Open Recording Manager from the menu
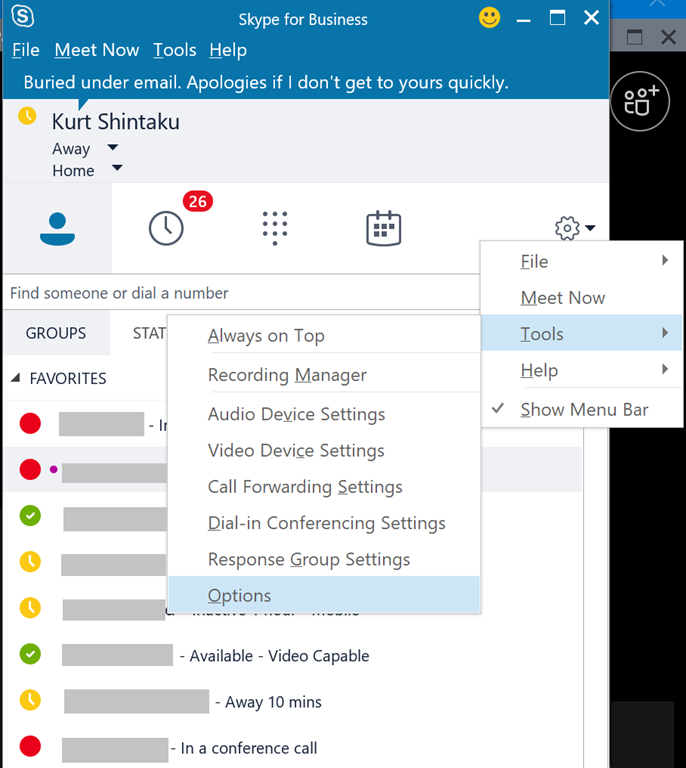This screenshot has height=768, width=686. click(287, 375)
